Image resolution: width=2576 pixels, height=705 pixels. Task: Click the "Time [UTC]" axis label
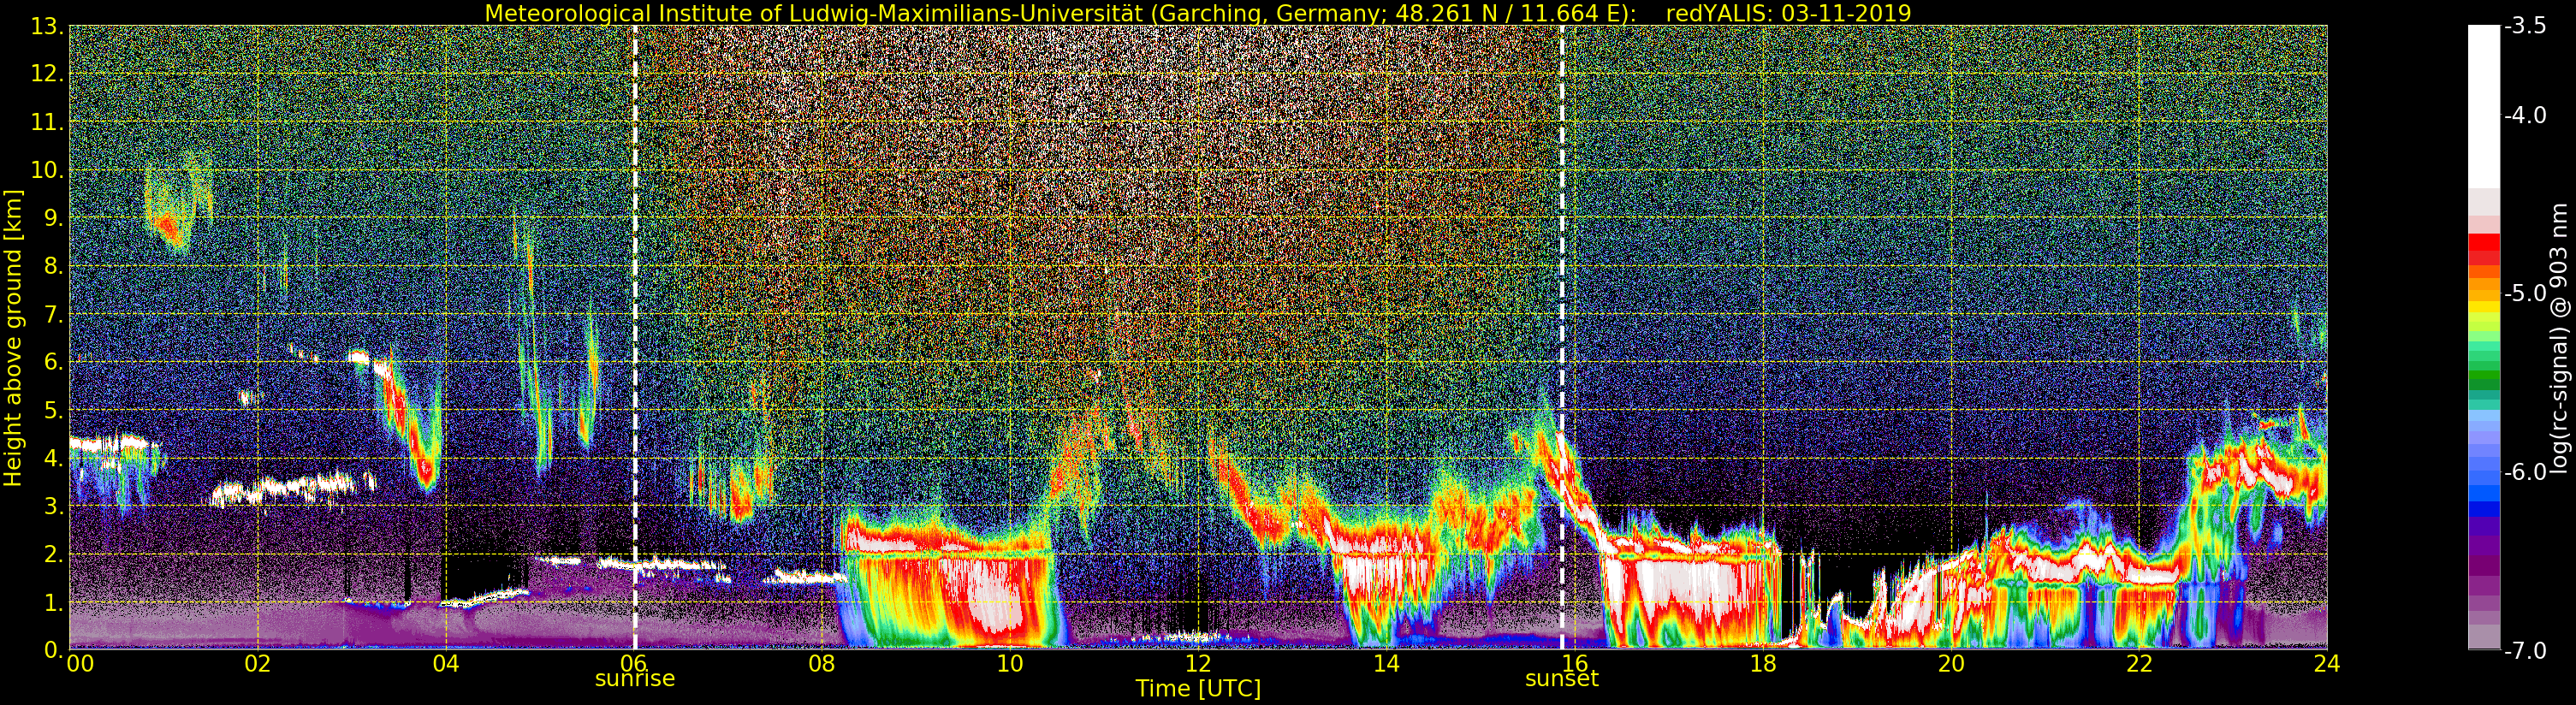pyautogui.click(x=1198, y=689)
